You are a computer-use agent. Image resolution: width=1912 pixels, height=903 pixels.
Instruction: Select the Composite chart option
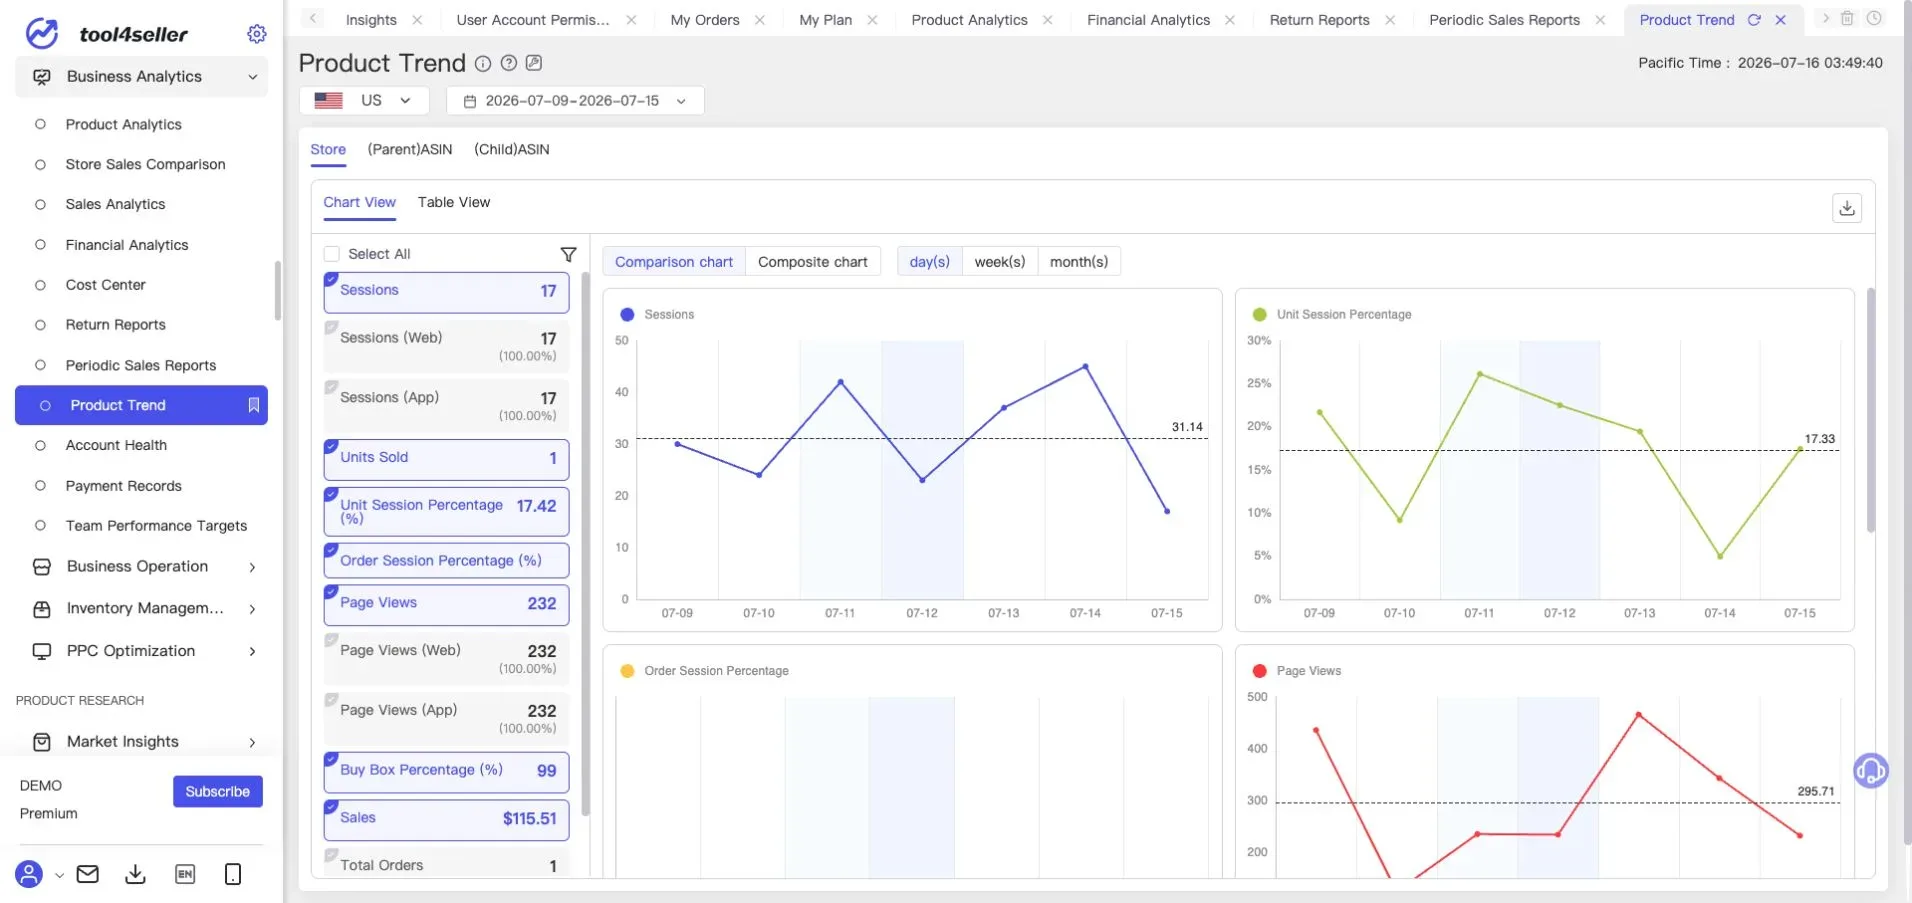point(812,262)
